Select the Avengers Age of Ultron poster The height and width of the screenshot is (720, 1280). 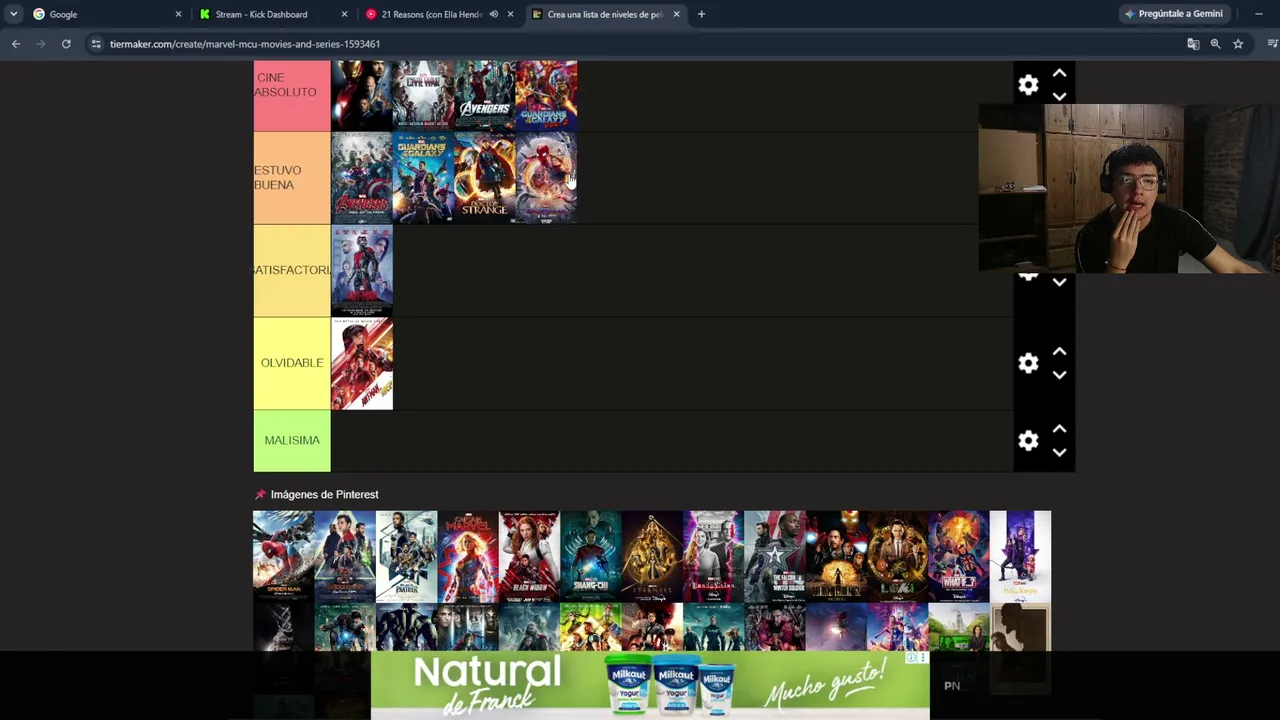click(x=362, y=178)
